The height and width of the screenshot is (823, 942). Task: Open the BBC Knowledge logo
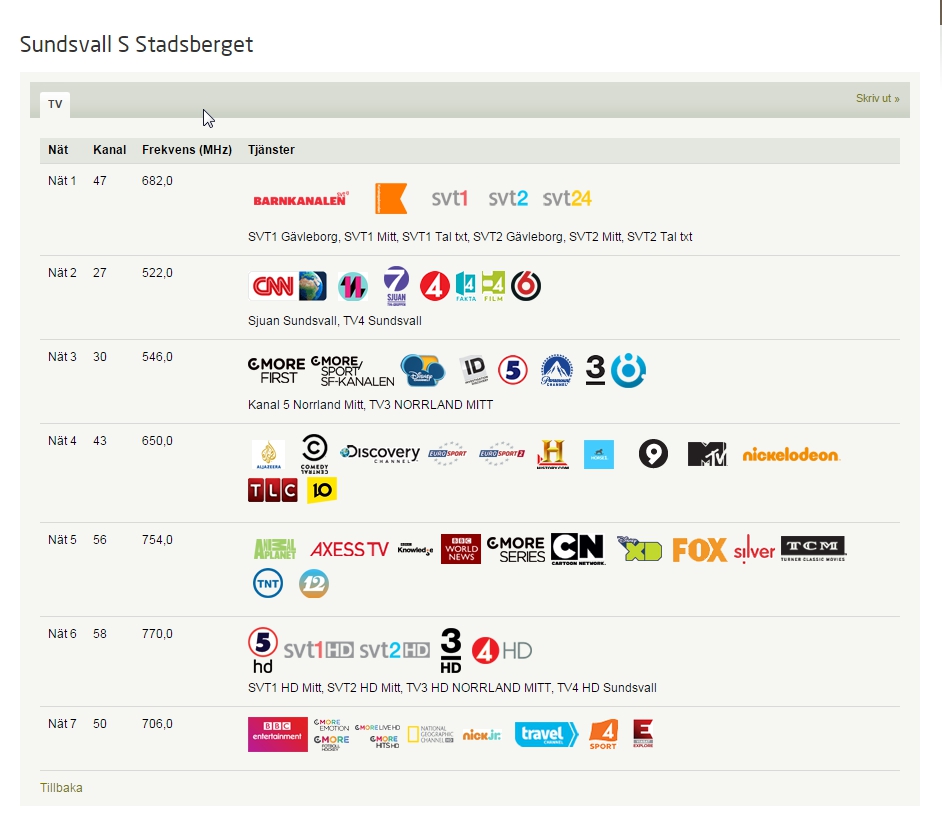(x=415, y=549)
